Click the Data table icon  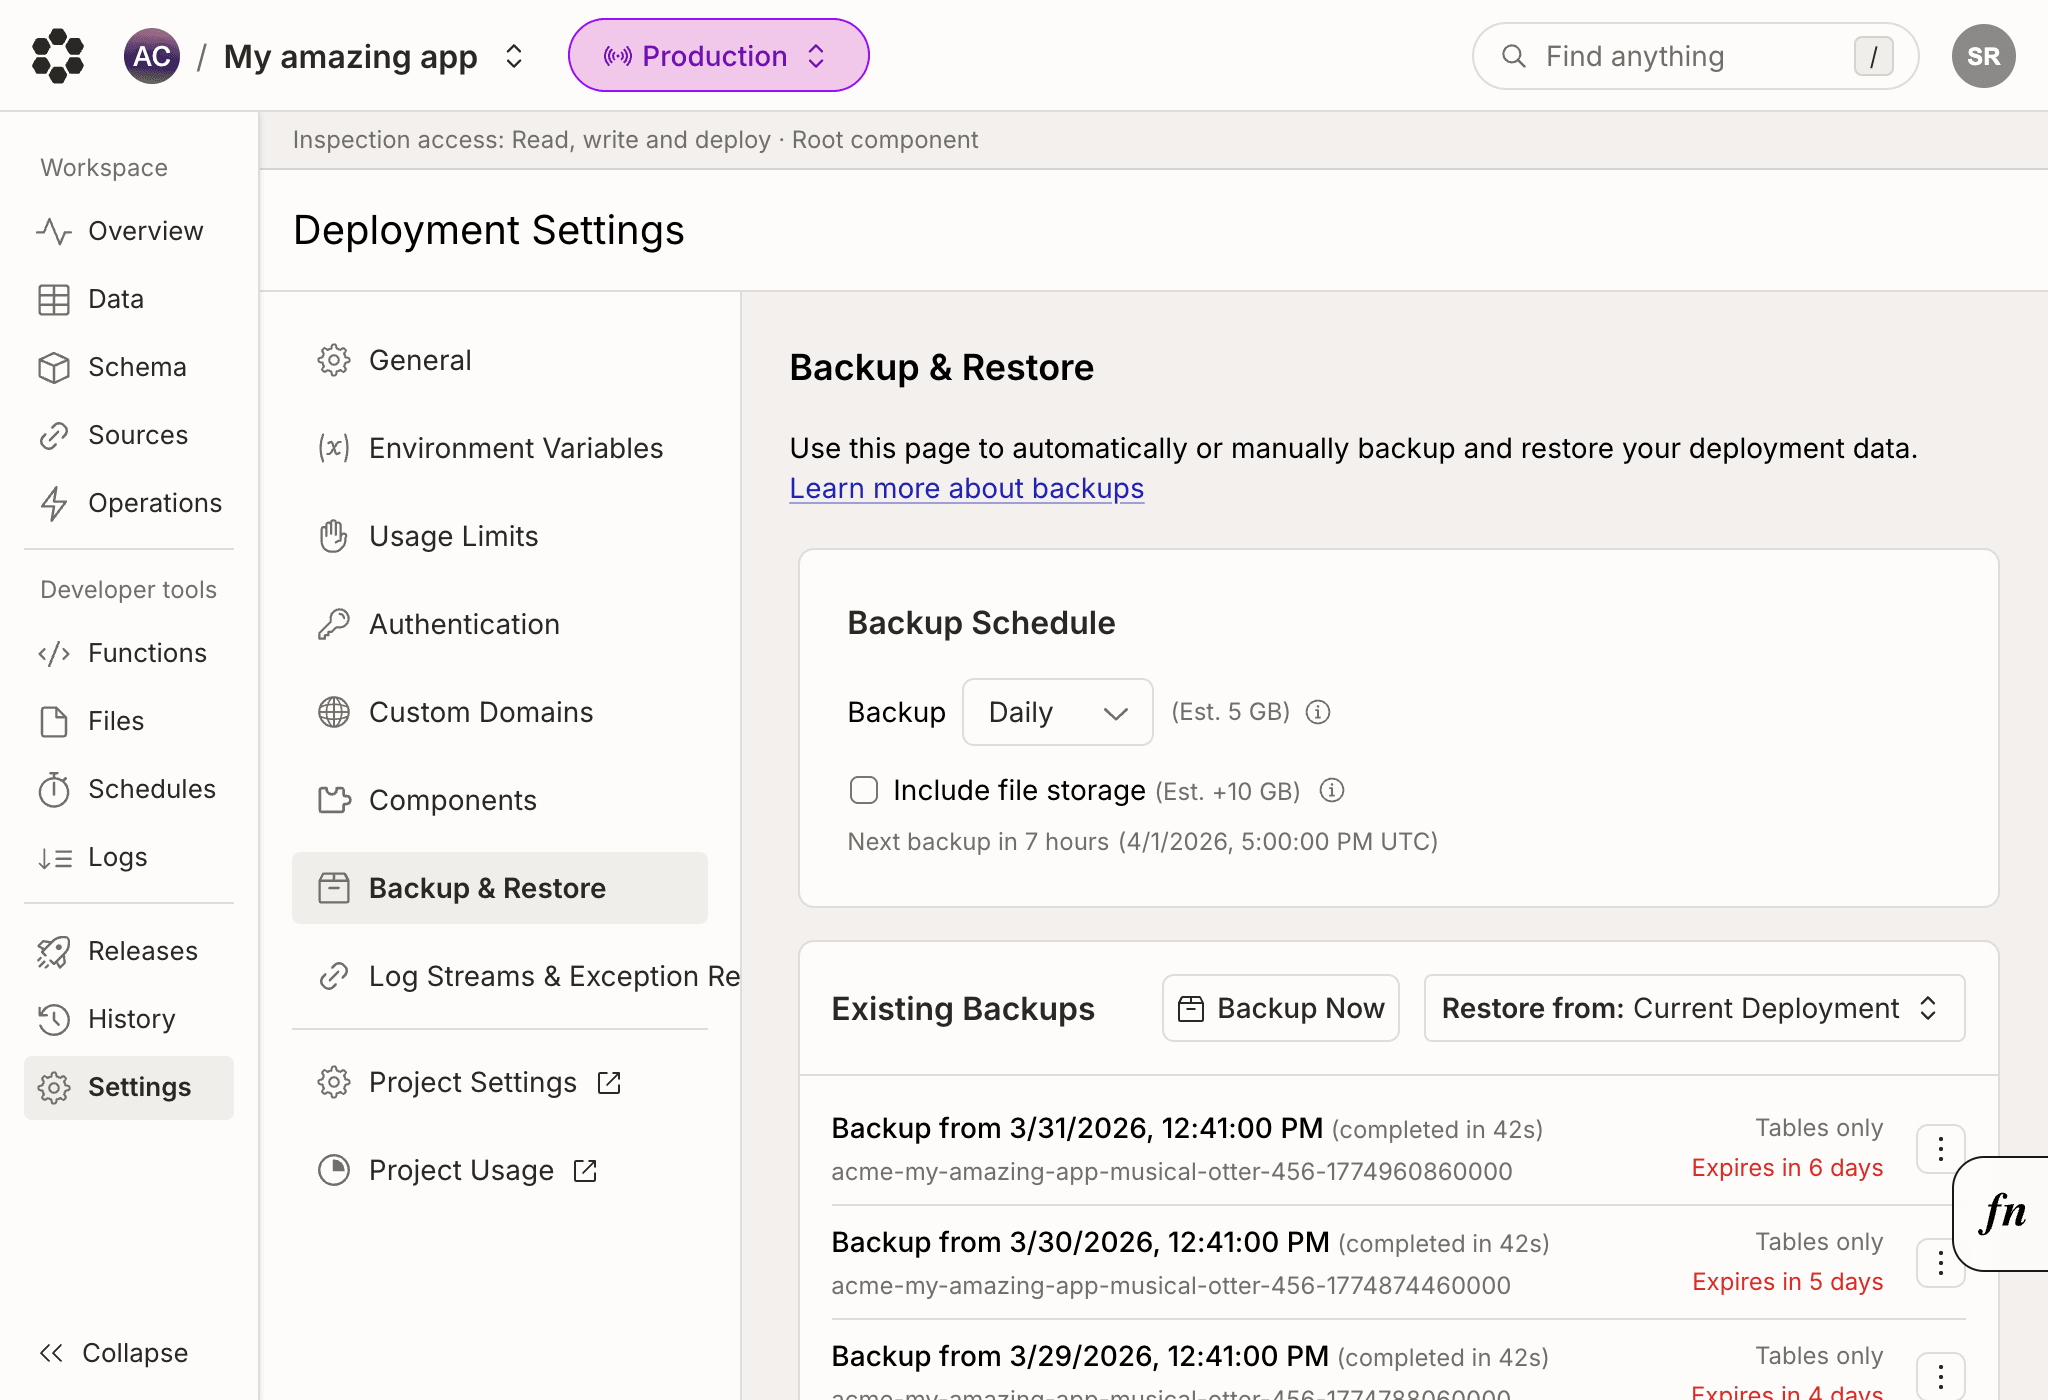point(54,299)
